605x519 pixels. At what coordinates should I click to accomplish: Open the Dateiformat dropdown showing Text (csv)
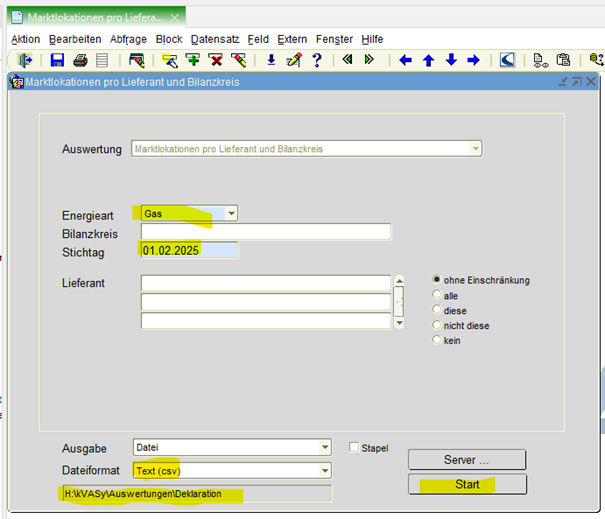tap(325, 471)
